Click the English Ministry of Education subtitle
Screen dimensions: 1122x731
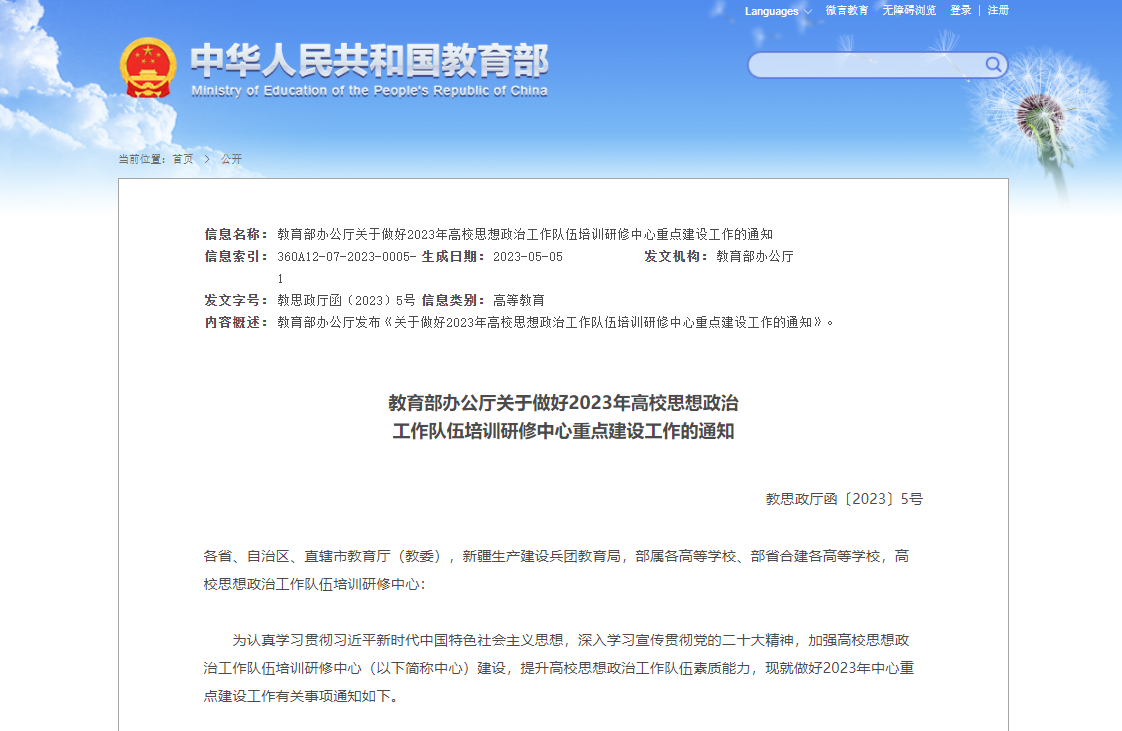tap(369, 91)
